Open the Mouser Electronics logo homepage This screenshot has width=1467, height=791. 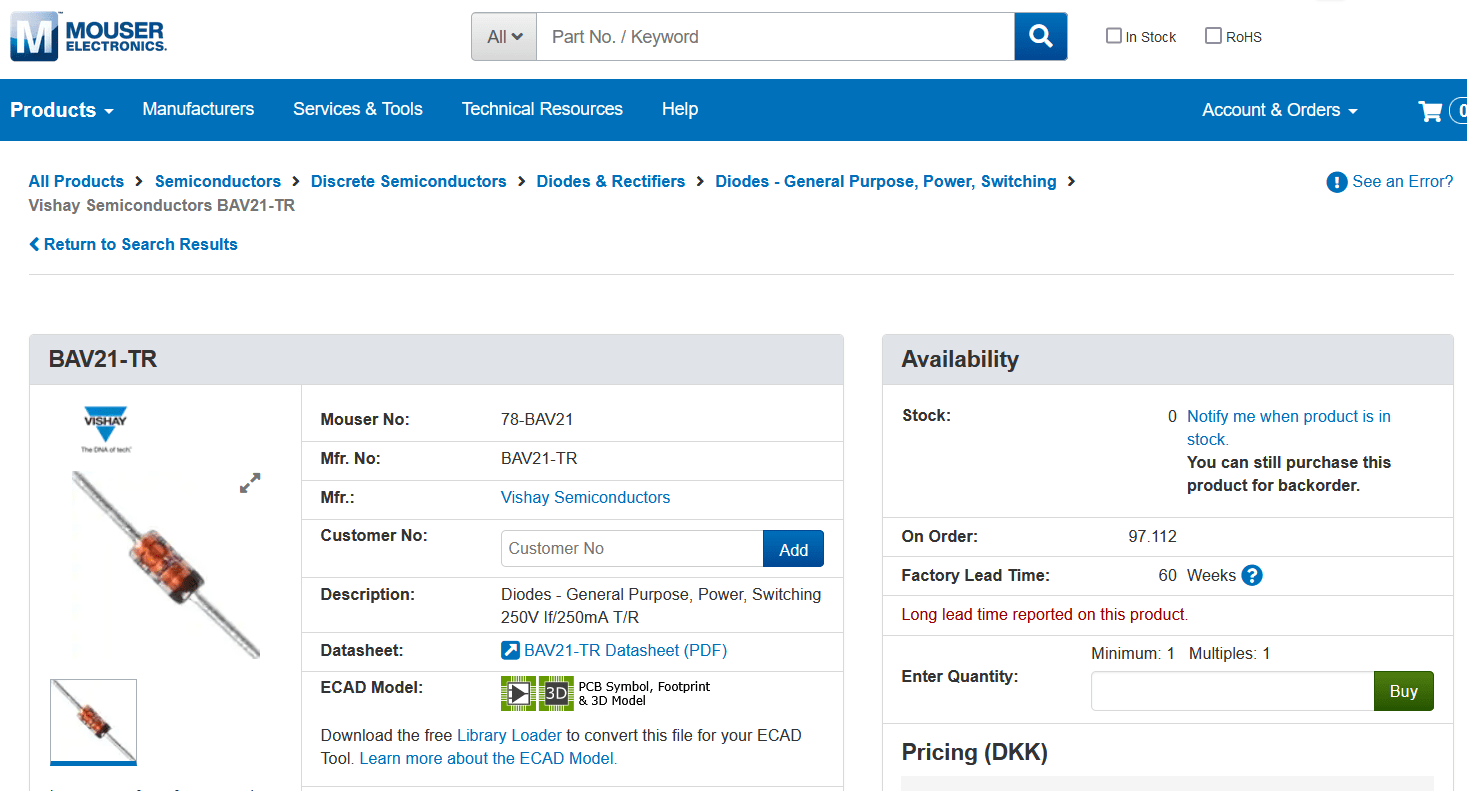(x=88, y=37)
